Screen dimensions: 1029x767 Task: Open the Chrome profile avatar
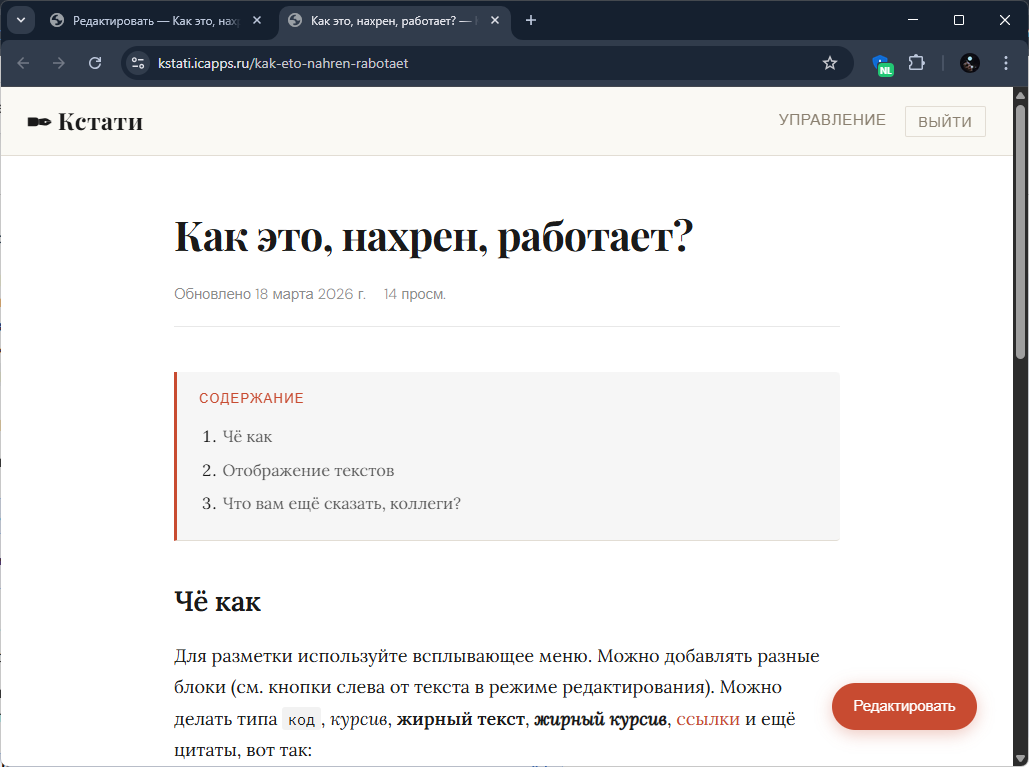pos(969,63)
